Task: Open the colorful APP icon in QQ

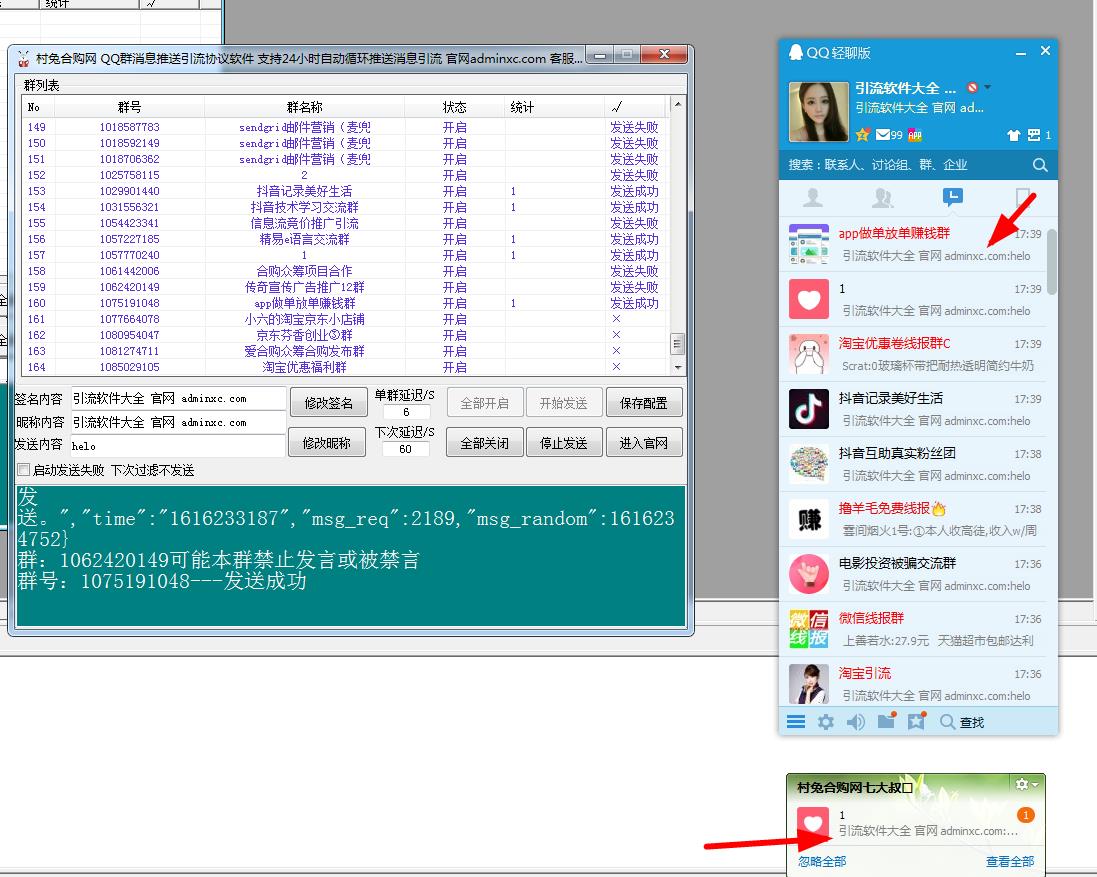Action: [914, 135]
